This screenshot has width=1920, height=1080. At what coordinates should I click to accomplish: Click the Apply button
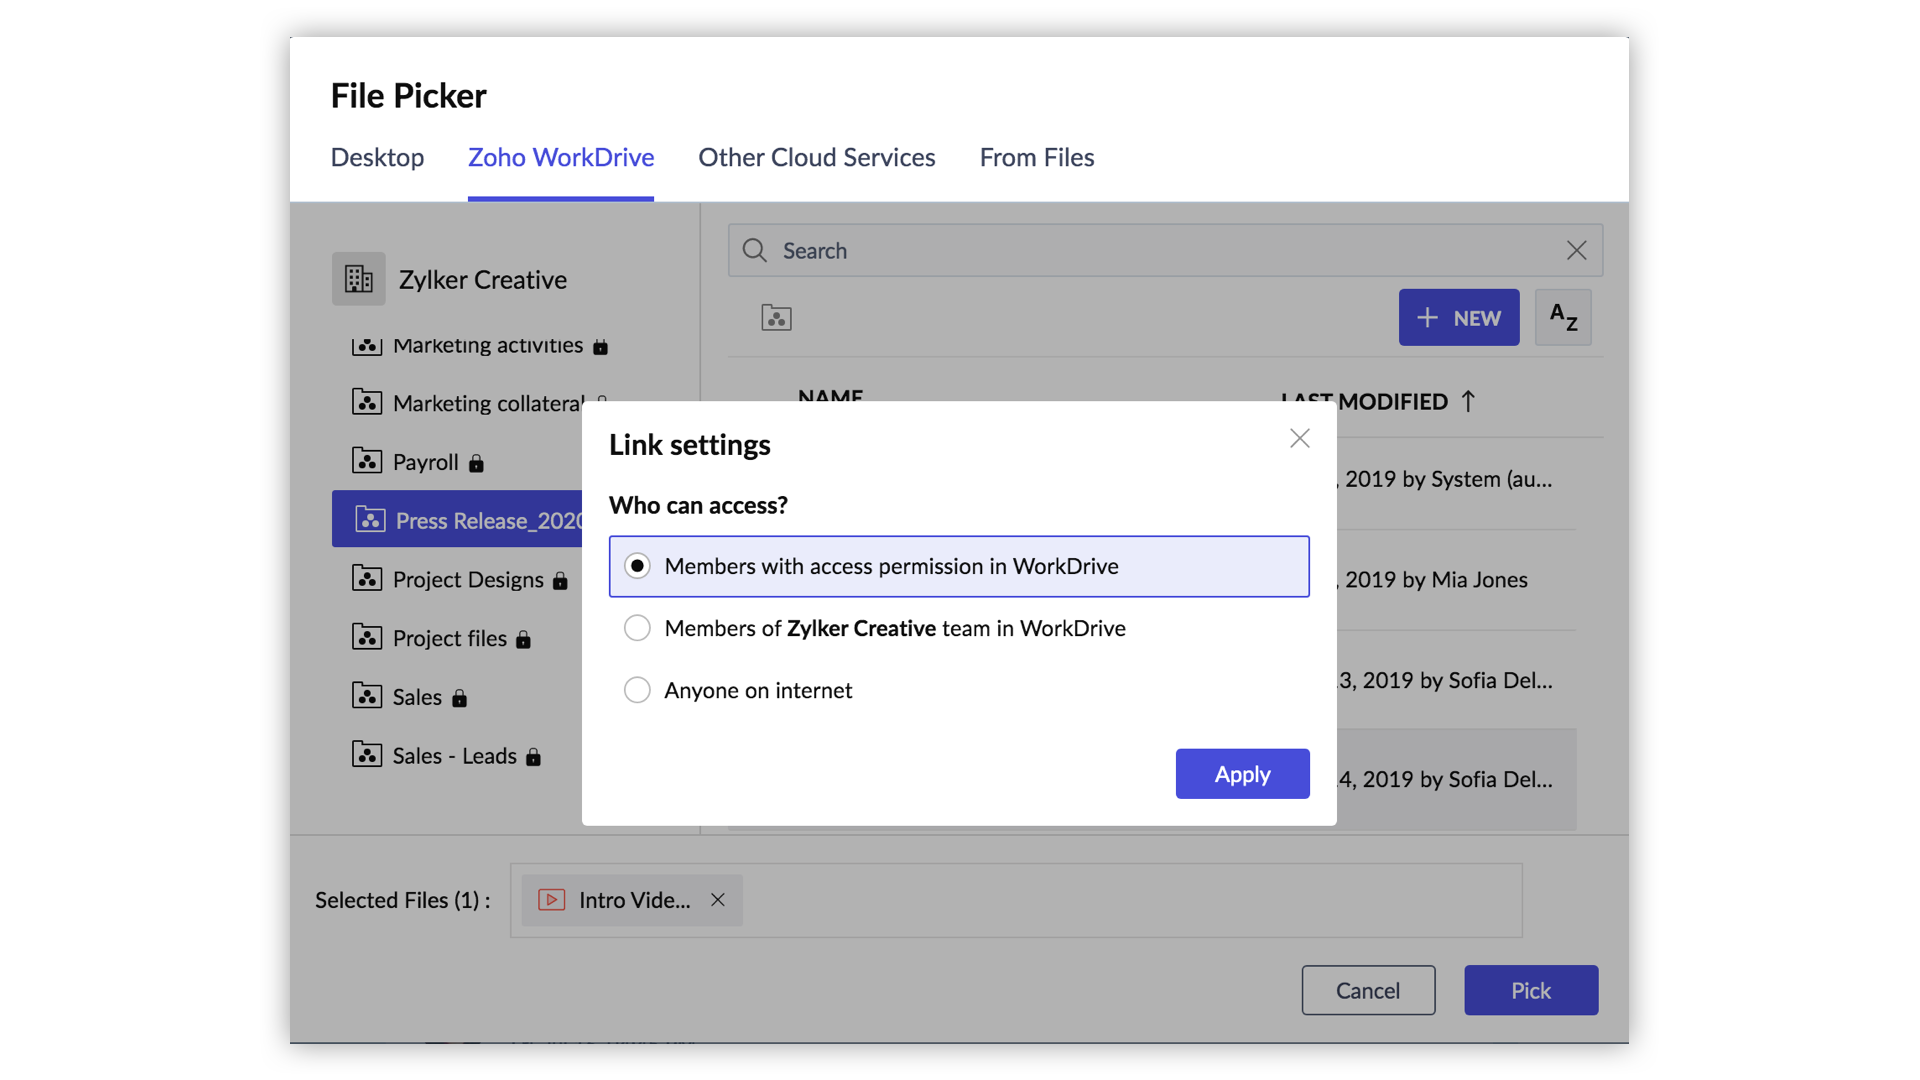(1242, 774)
